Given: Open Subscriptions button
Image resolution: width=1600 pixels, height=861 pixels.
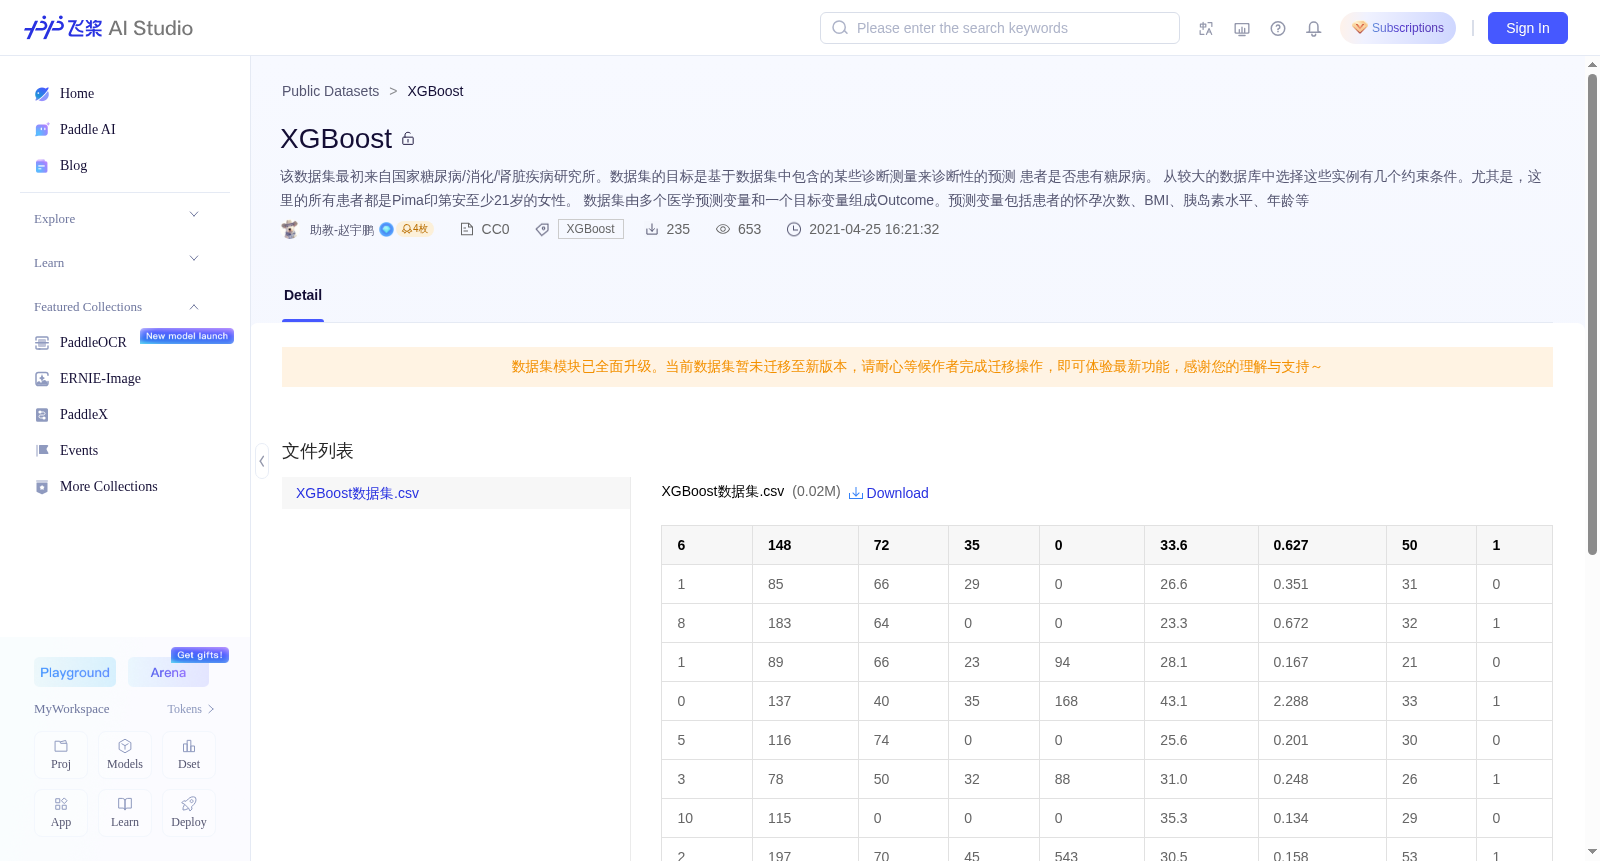Looking at the screenshot, I should pos(1398,28).
